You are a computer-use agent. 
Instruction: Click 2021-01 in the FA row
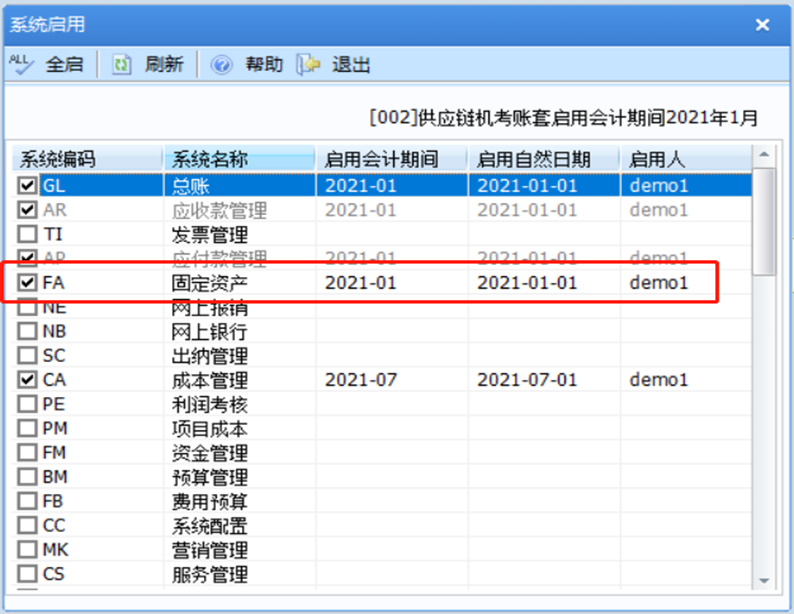coord(361,282)
